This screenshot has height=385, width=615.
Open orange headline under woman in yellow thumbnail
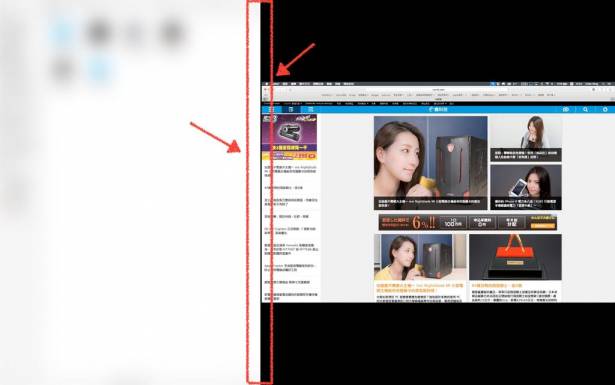(x=420, y=288)
